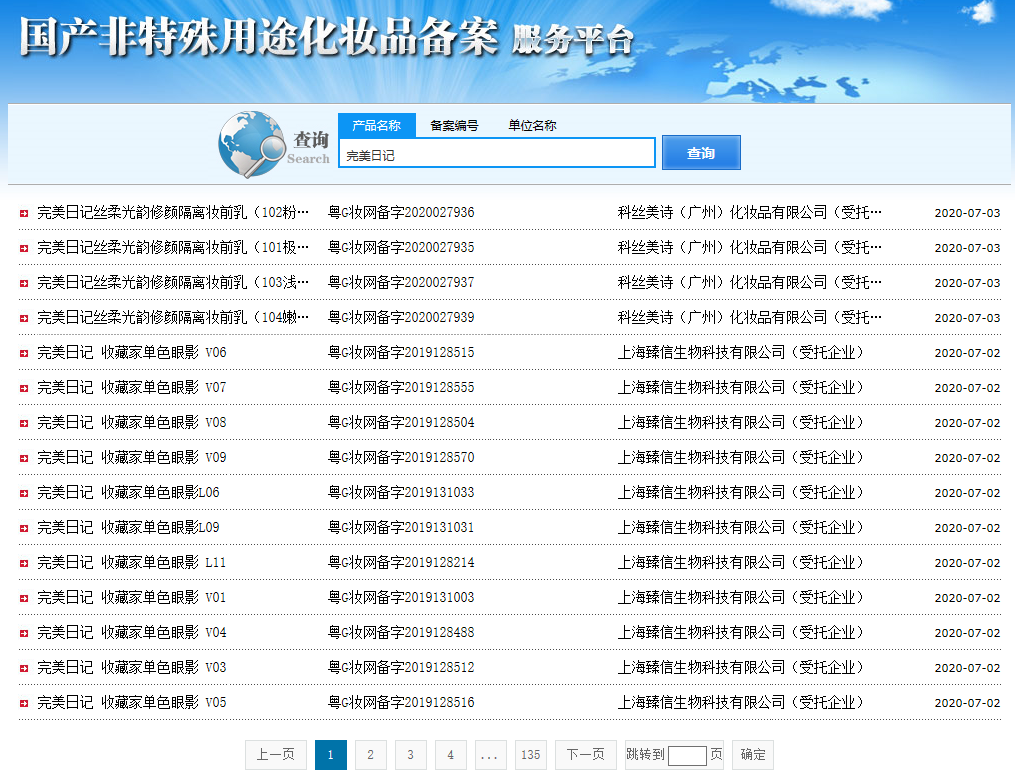Open product 完美日记 收藏家单色眼影 V07

point(131,387)
